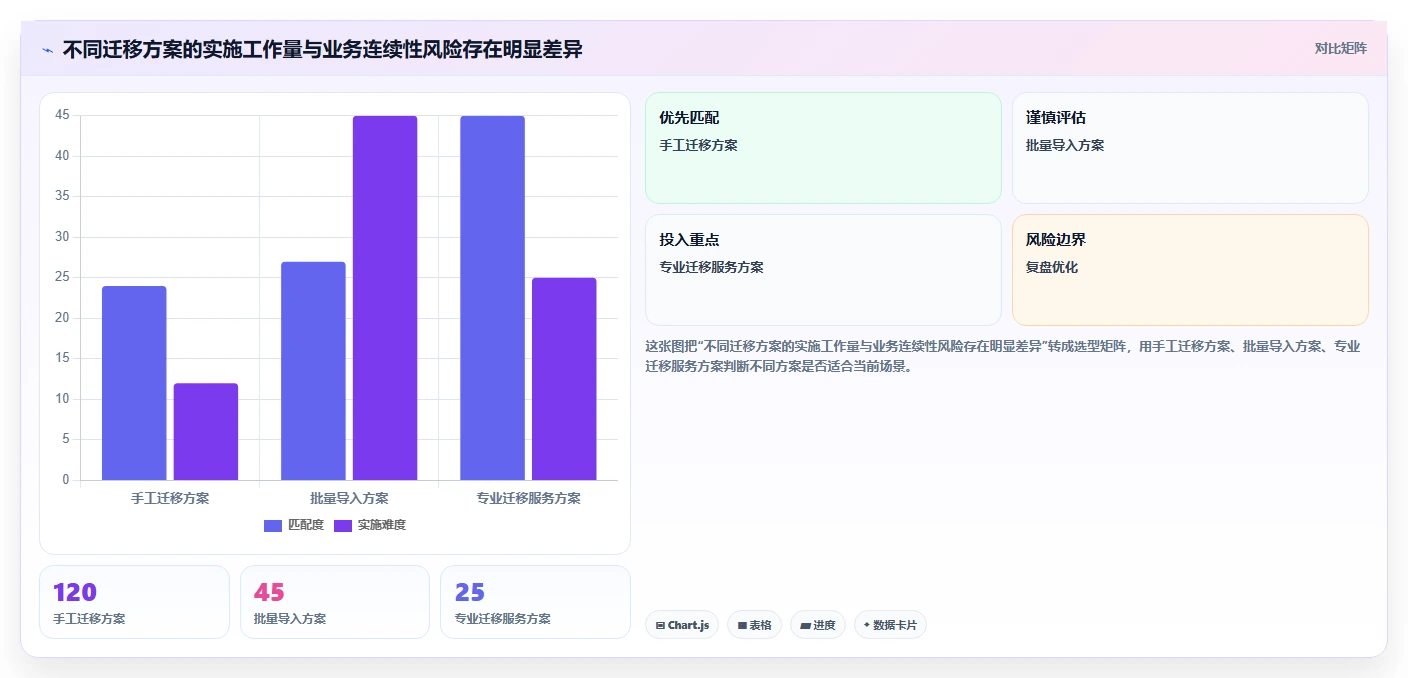Click the Chart.js tag chip
This screenshot has height=678, width=1408.
[682, 625]
